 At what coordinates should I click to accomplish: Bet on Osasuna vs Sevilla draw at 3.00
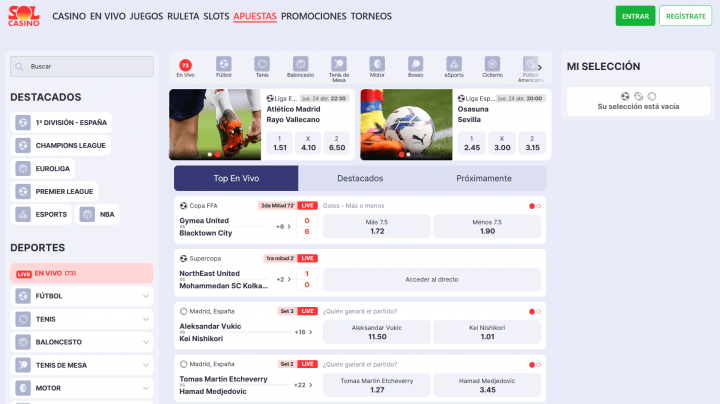tap(502, 143)
